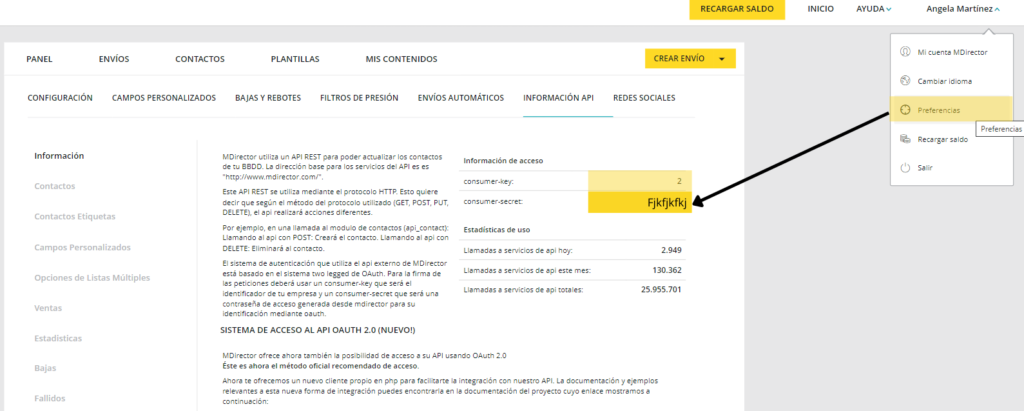
Task: Open the CREAR ENVÍO dropdown arrow
Action: (x=722, y=59)
